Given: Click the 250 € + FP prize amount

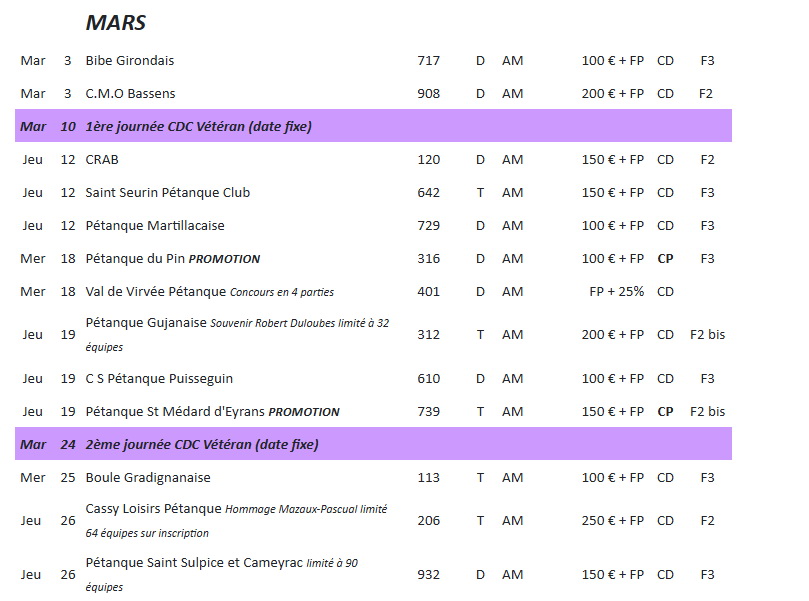Looking at the screenshot, I should click(x=612, y=521).
